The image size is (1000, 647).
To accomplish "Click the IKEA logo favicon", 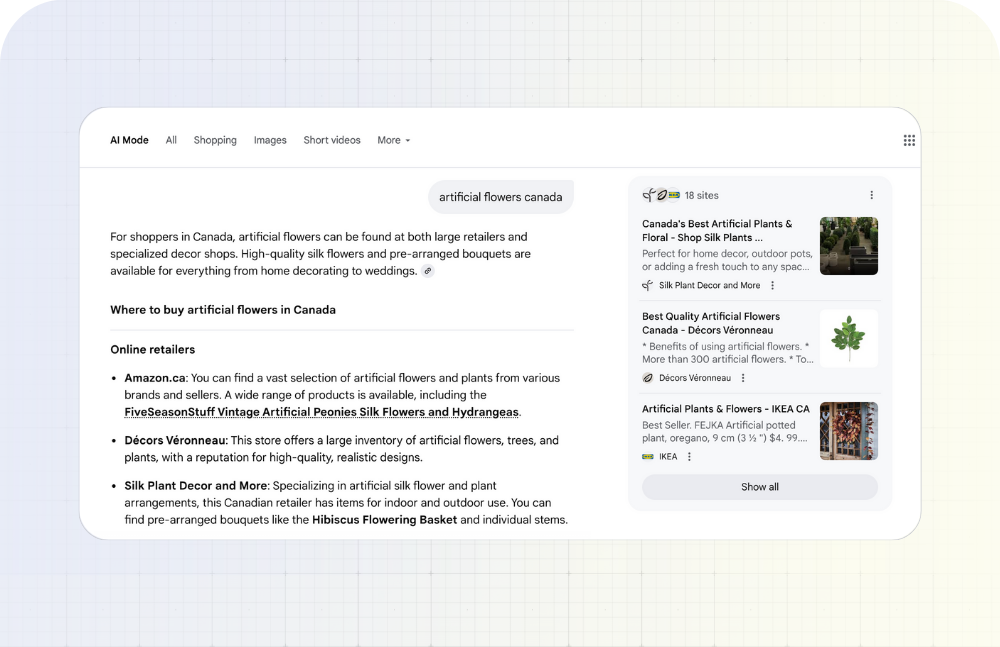I will 648,457.
